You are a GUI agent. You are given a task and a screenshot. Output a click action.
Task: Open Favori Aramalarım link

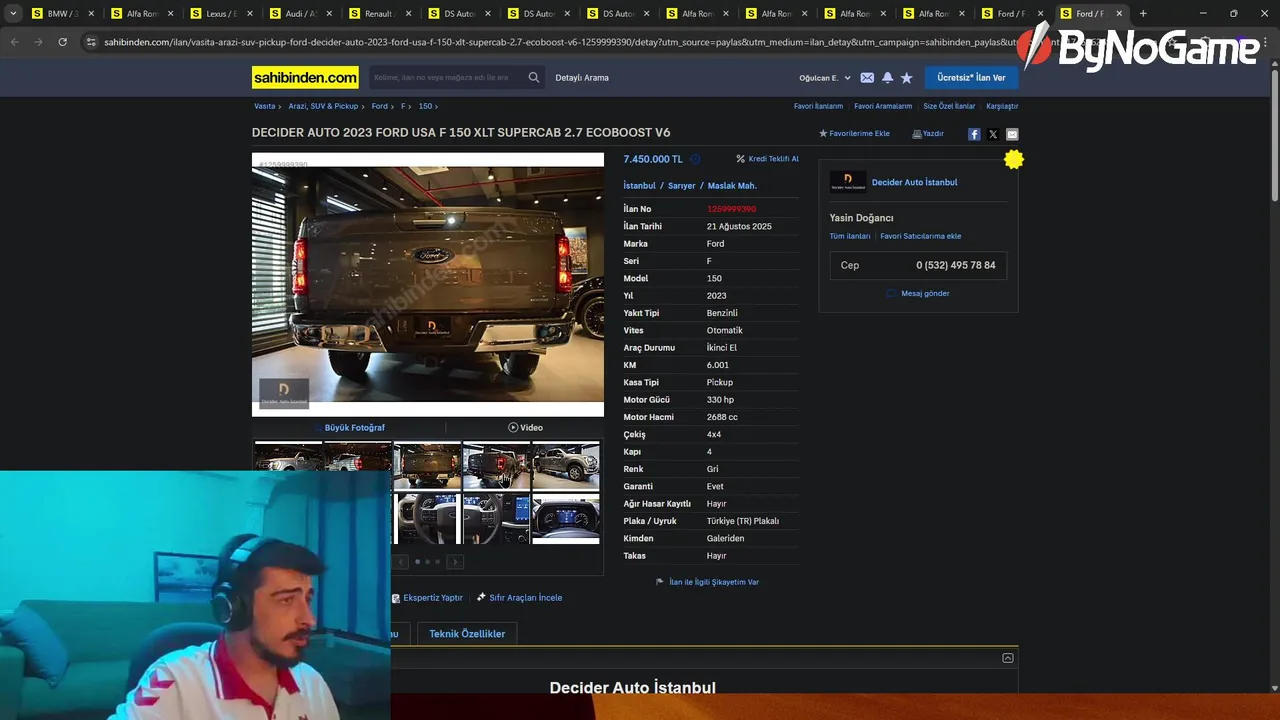(x=883, y=106)
